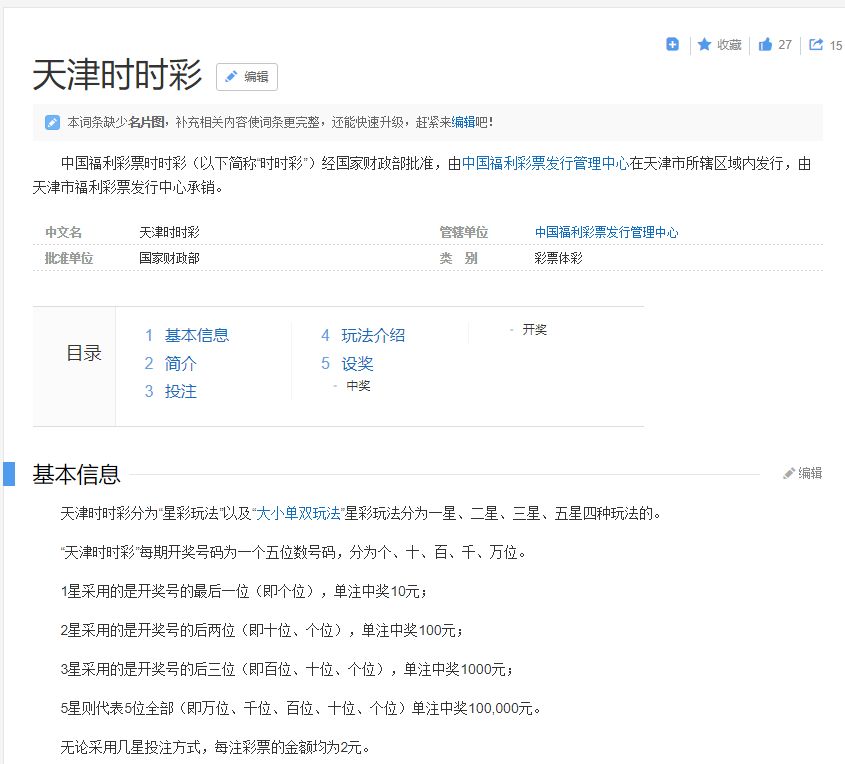The image size is (845, 764).
Task: Click the pencil edit icon beside 基本信息 heading
Action: (x=789, y=472)
